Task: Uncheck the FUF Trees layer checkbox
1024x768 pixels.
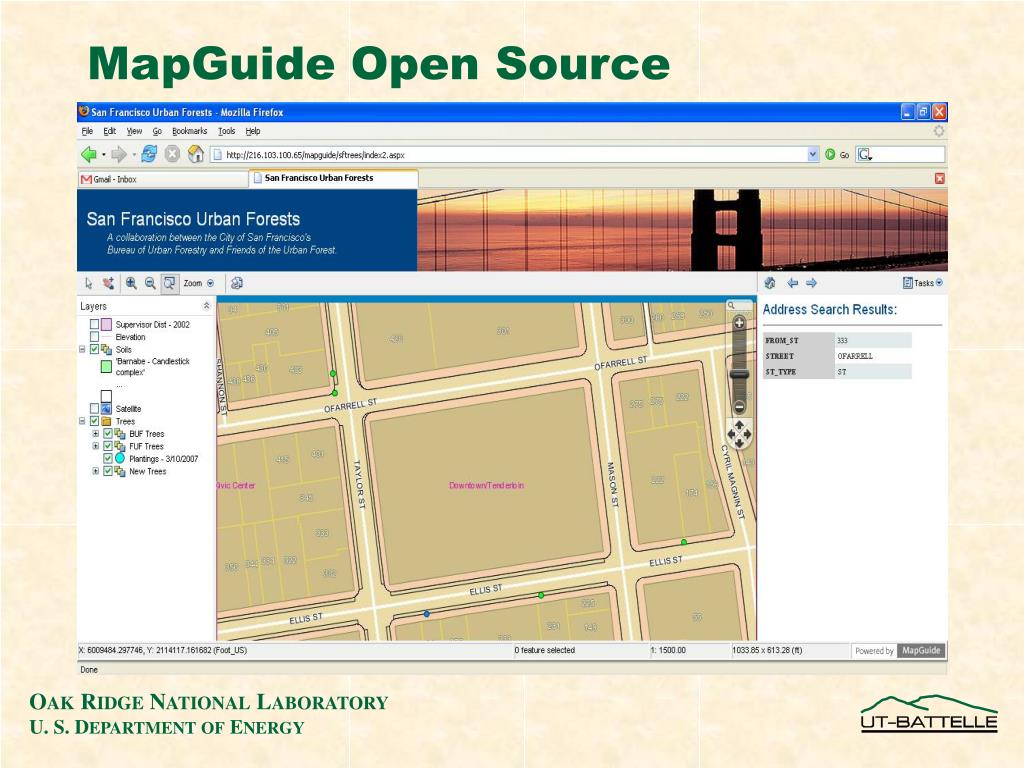Action: pos(108,446)
